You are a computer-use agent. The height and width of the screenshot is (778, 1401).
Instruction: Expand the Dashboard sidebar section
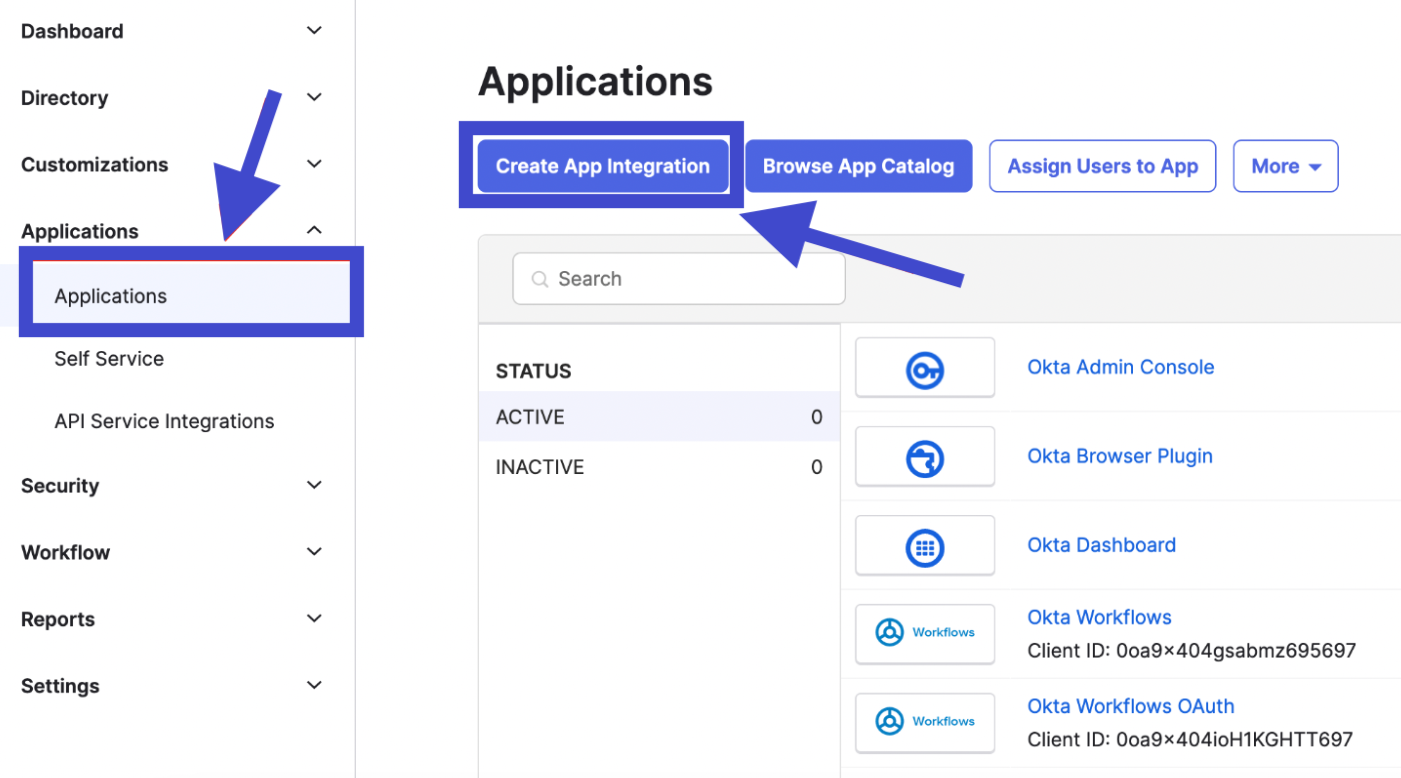314,31
